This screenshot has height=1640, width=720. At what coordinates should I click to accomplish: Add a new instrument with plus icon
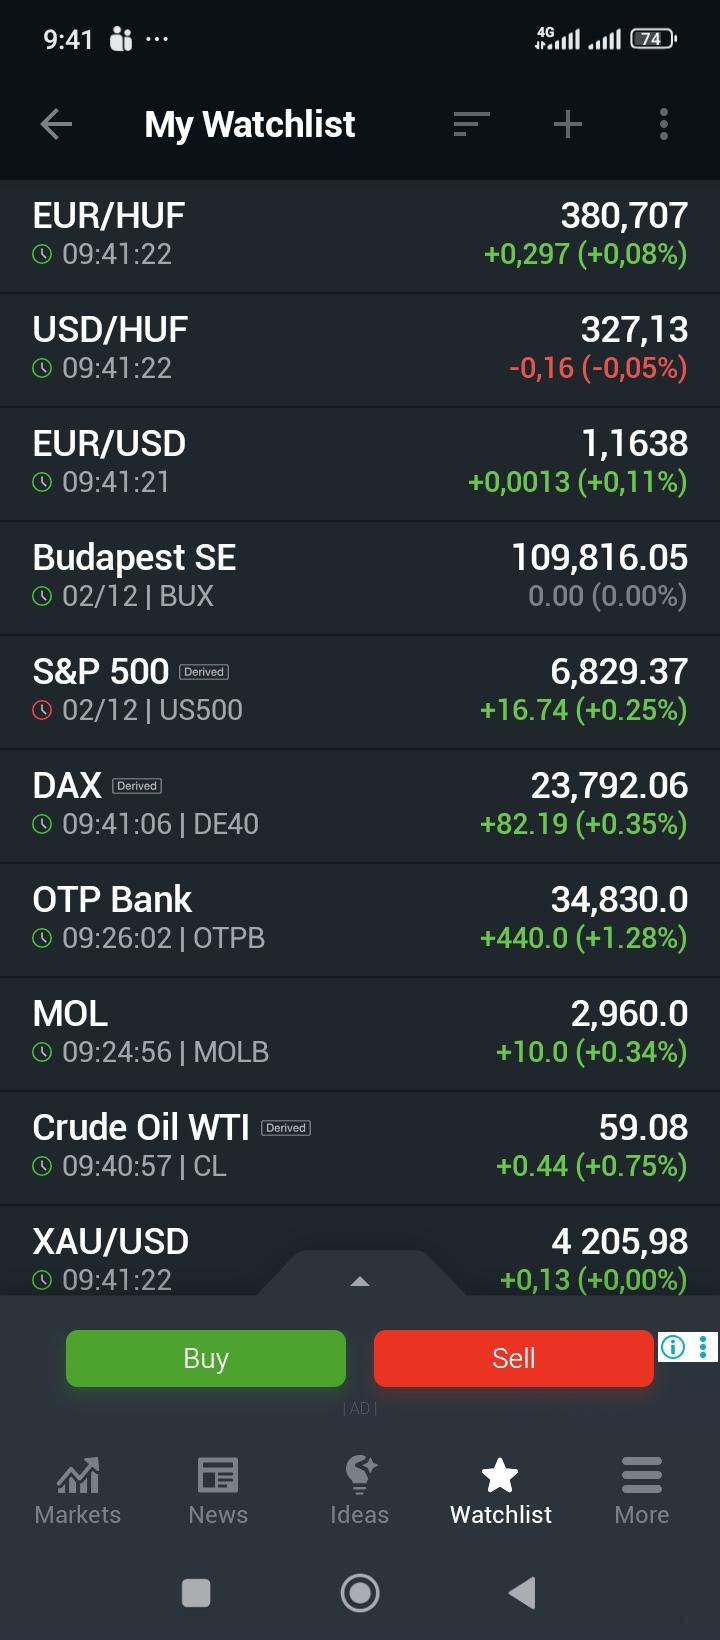pyautogui.click(x=568, y=124)
